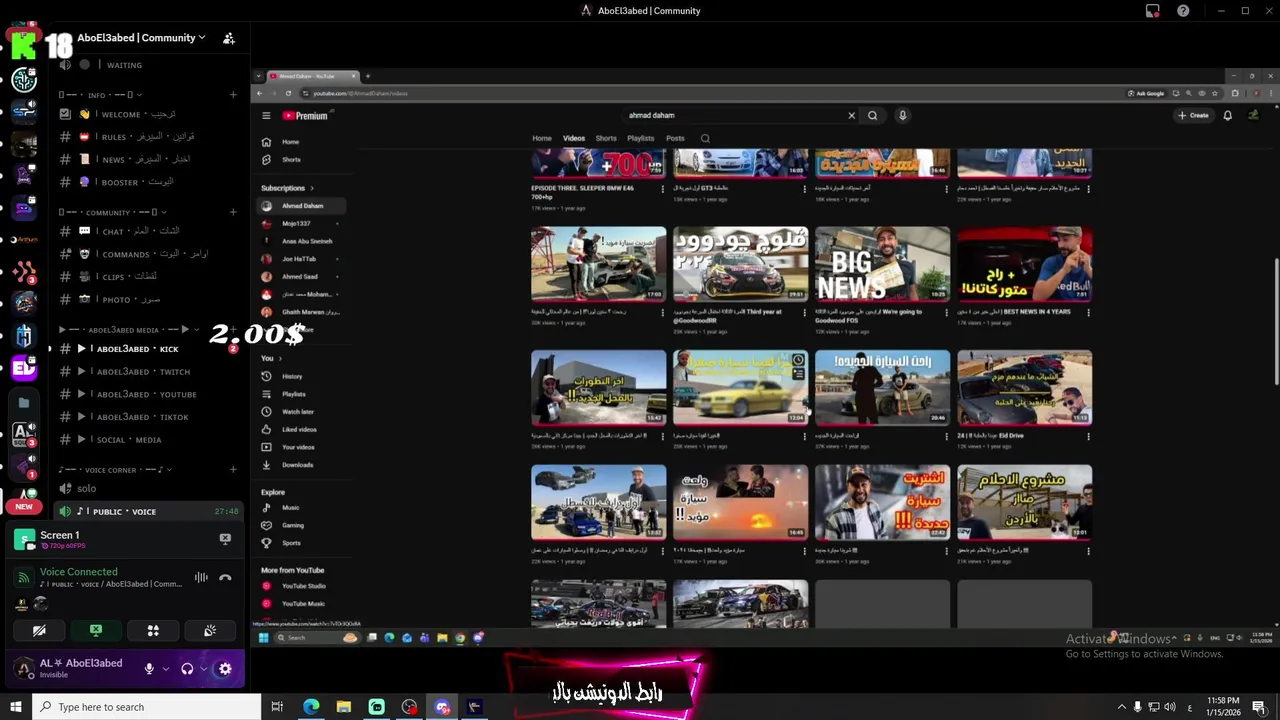This screenshot has width=1280, height=720.
Task: Create channel plus in INFO category
Action: coord(233,95)
